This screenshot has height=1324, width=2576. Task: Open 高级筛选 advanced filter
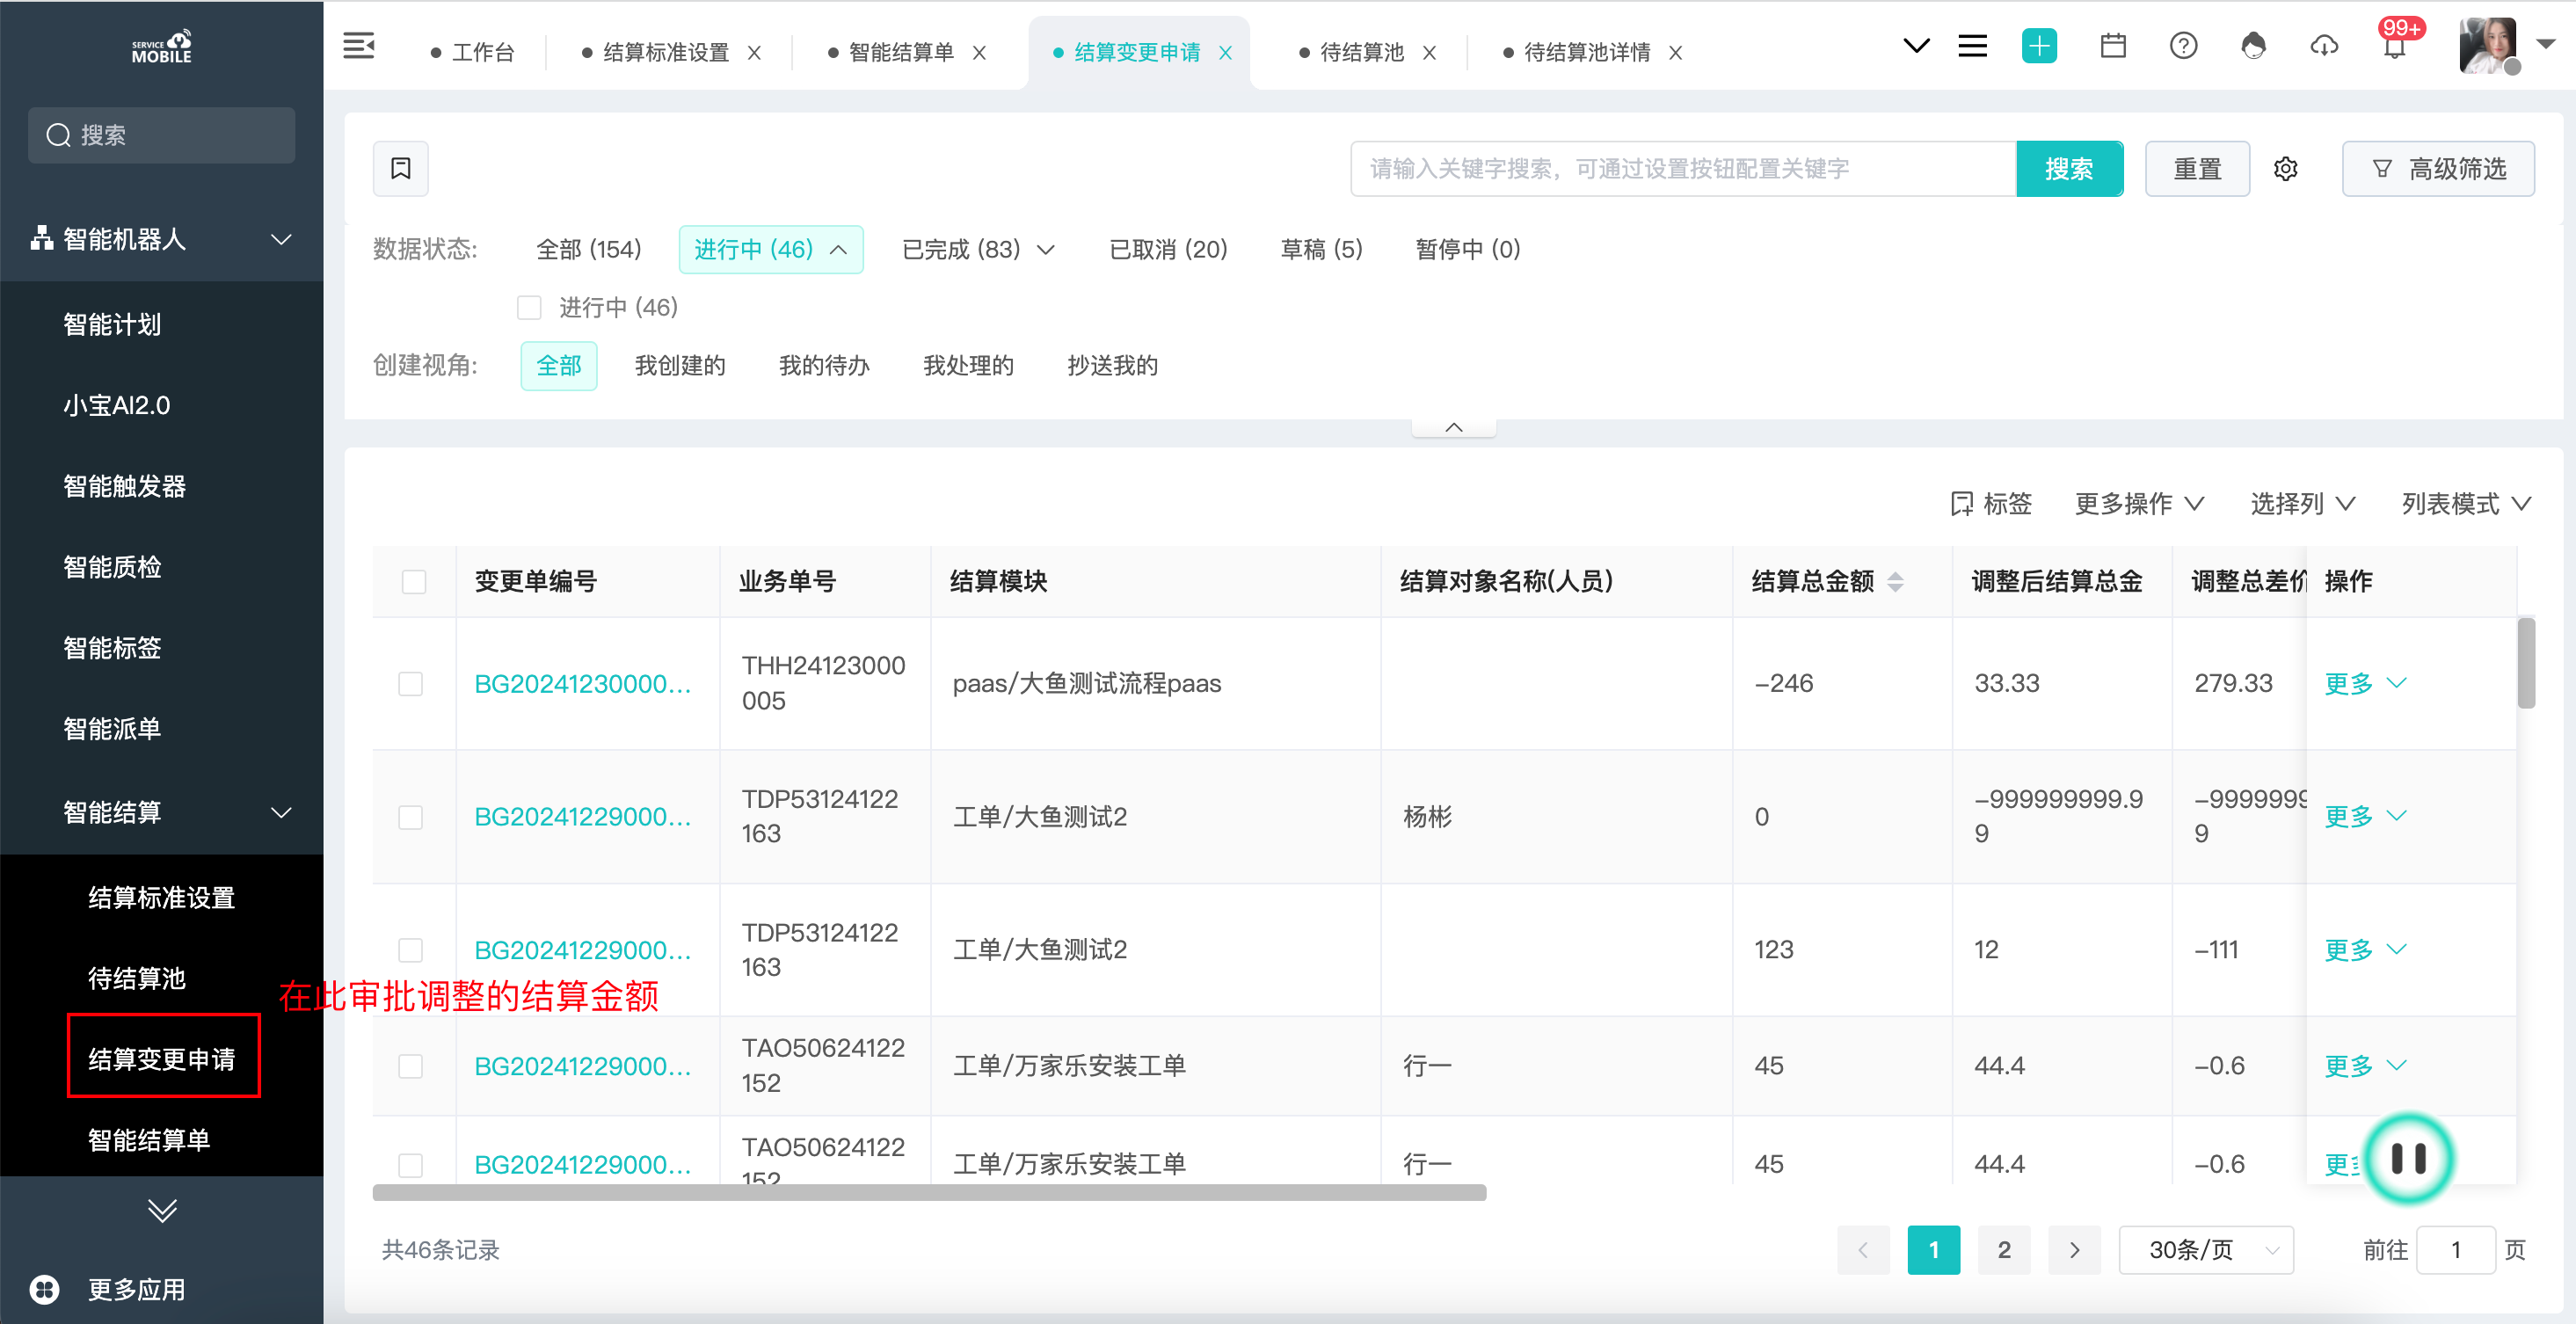(x=2438, y=168)
